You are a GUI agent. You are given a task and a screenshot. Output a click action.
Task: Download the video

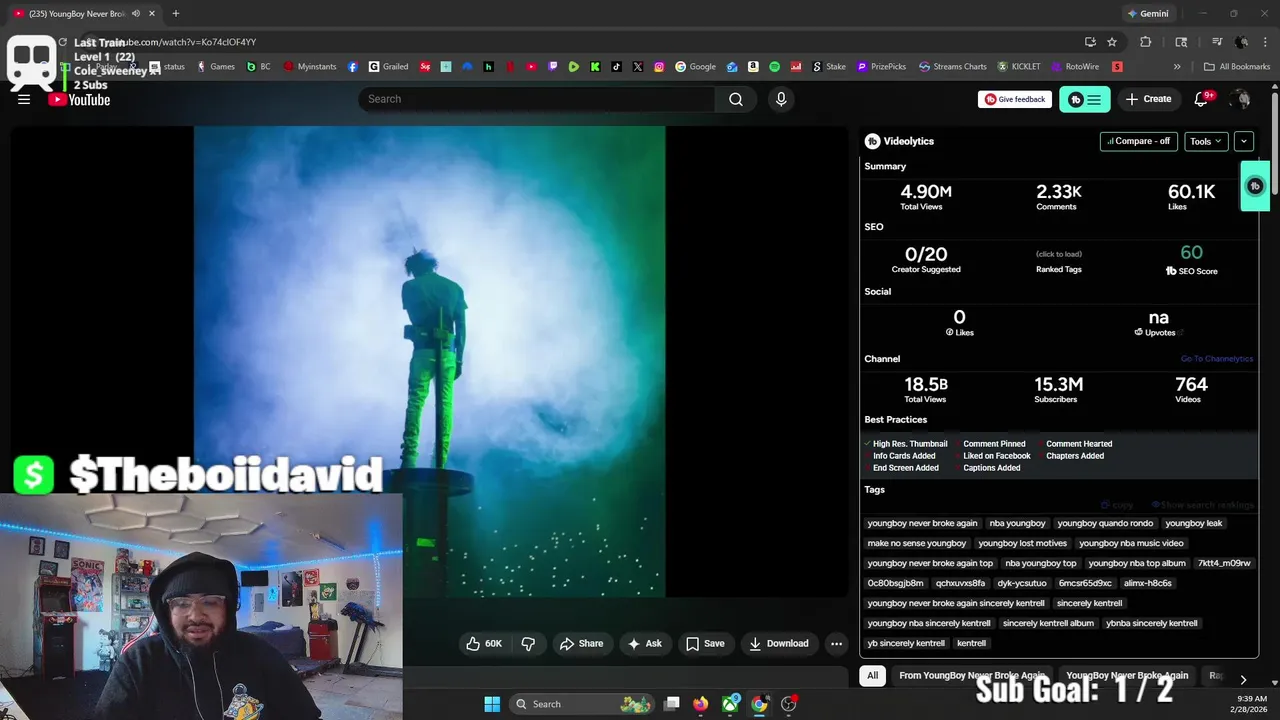779,643
